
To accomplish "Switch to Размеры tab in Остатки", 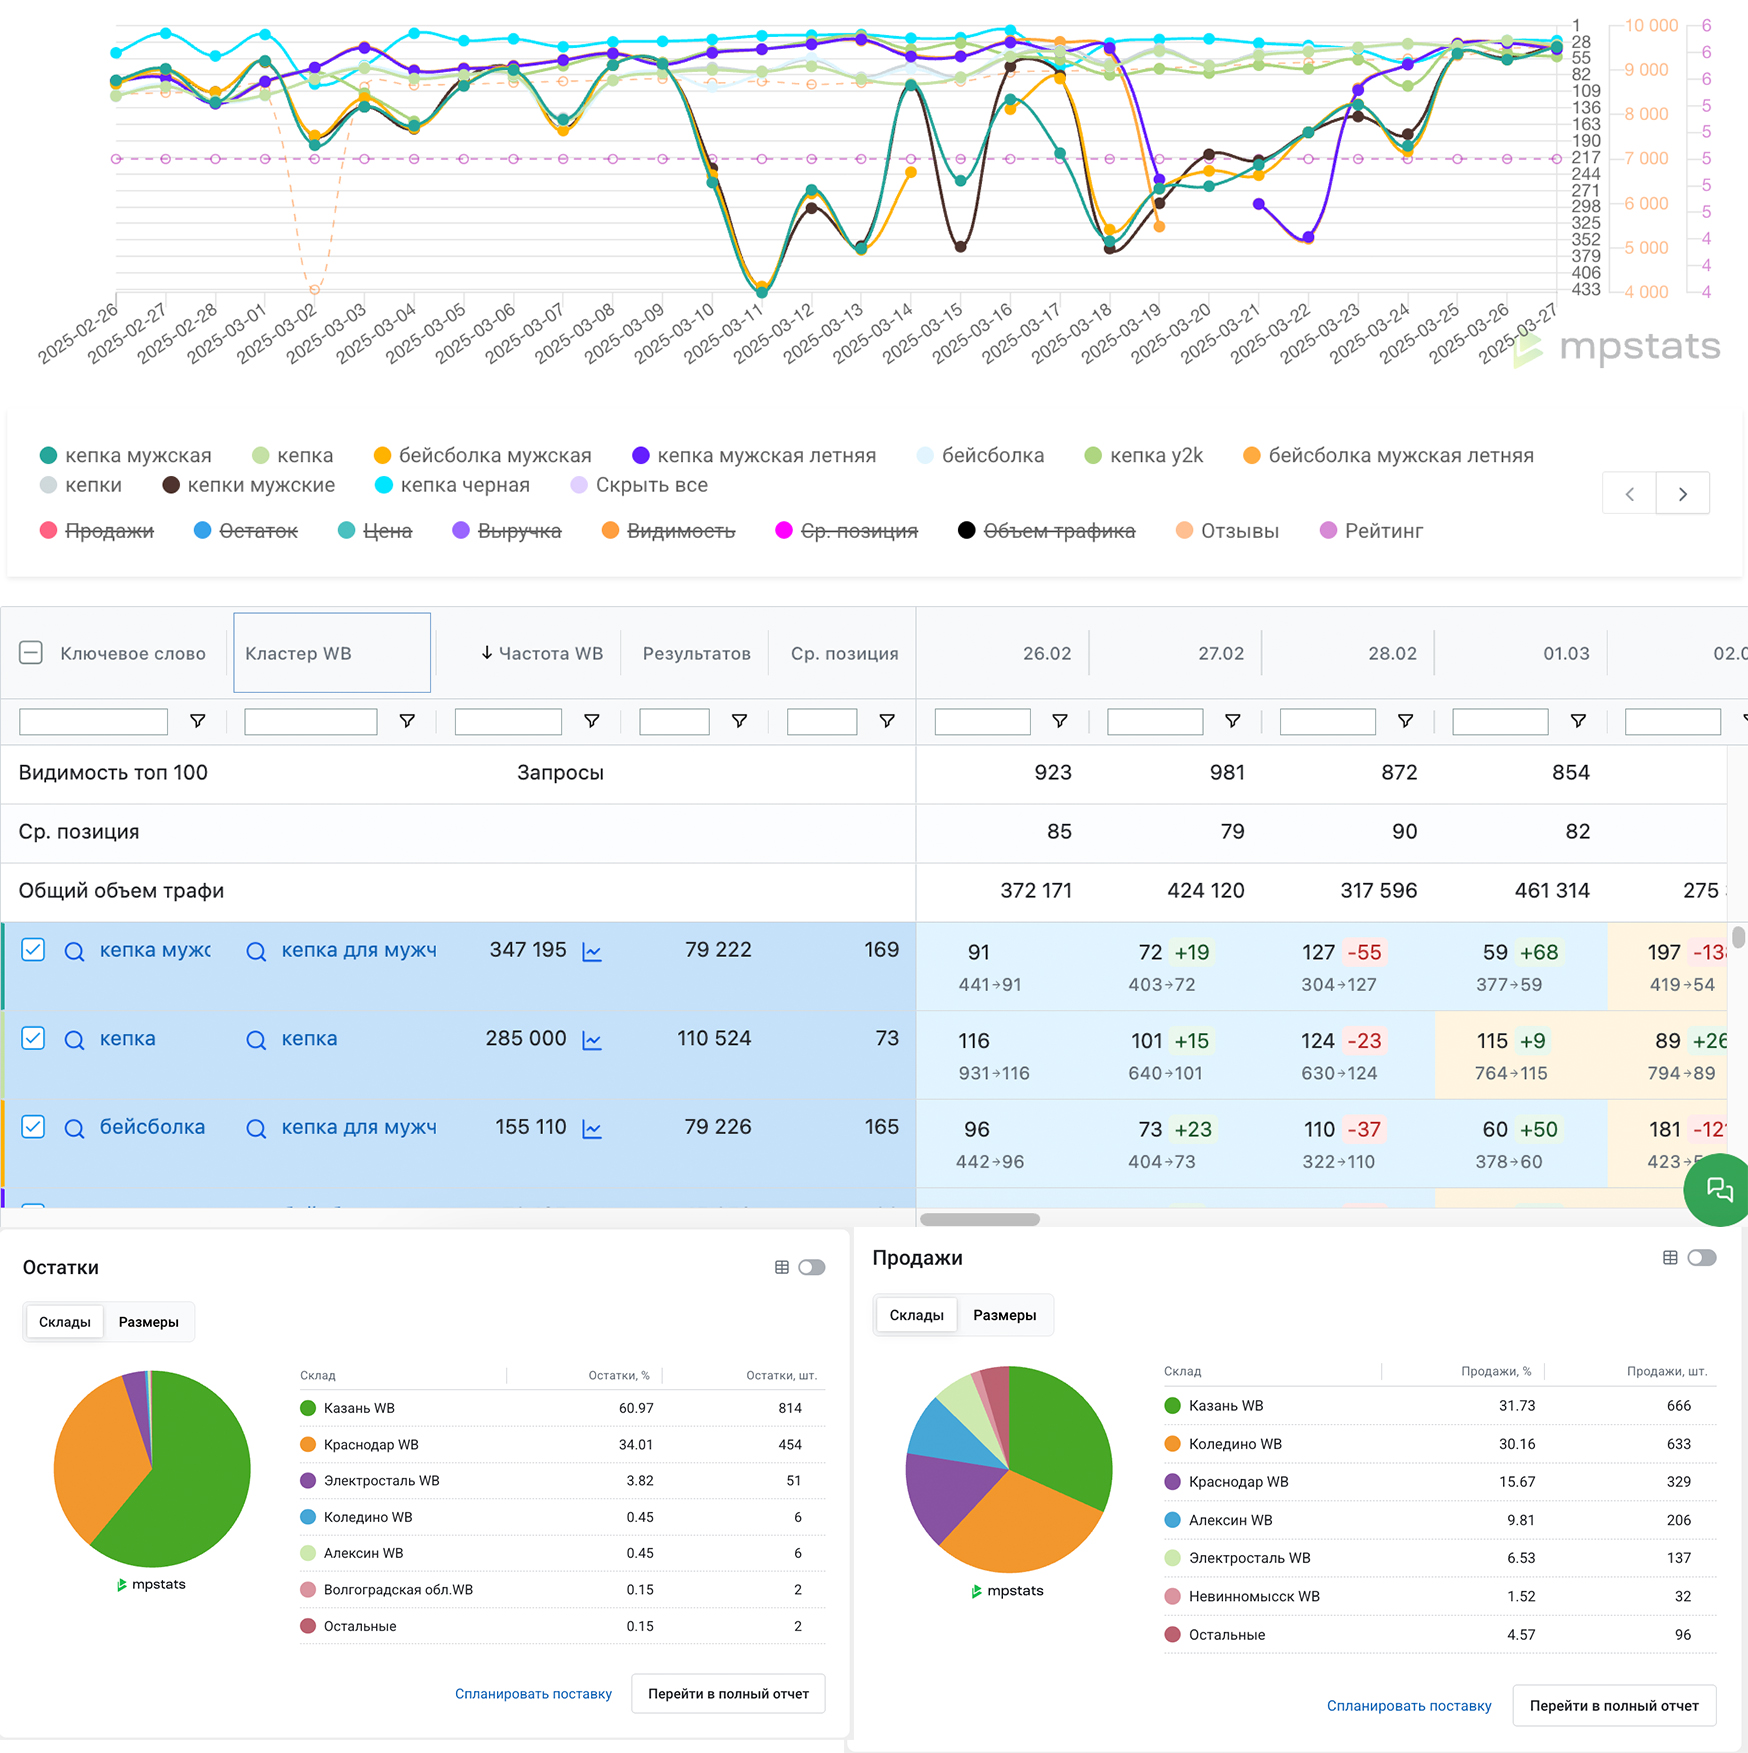I will click(x=149, y=1322).
